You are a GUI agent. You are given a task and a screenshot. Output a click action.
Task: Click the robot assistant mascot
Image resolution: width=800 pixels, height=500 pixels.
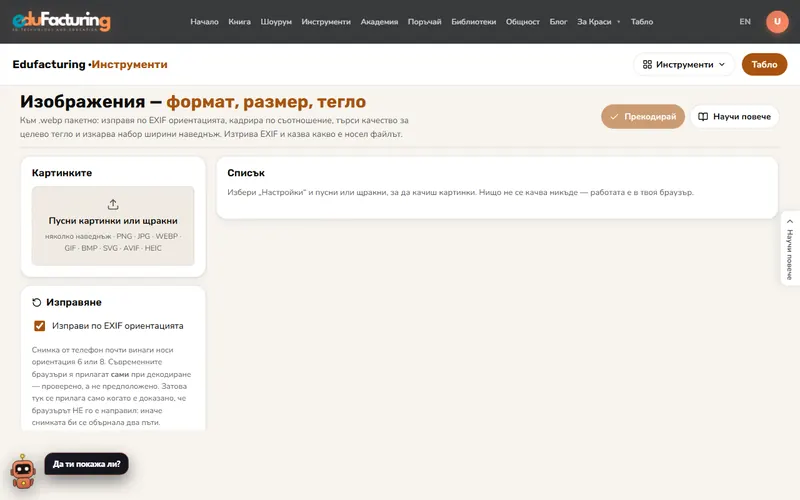pos(23,471)
